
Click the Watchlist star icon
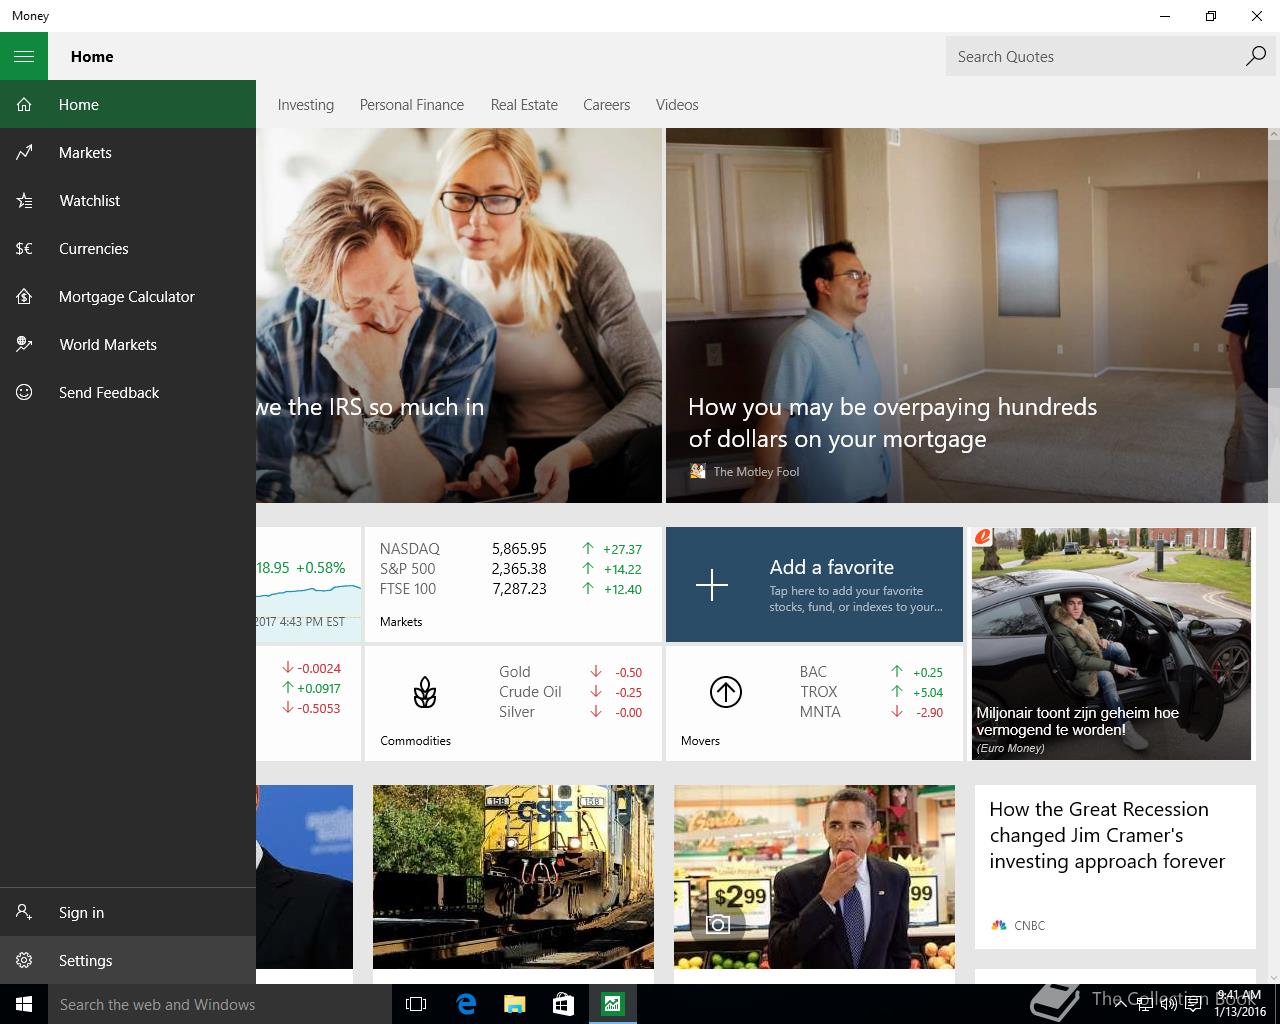(24, 200)
